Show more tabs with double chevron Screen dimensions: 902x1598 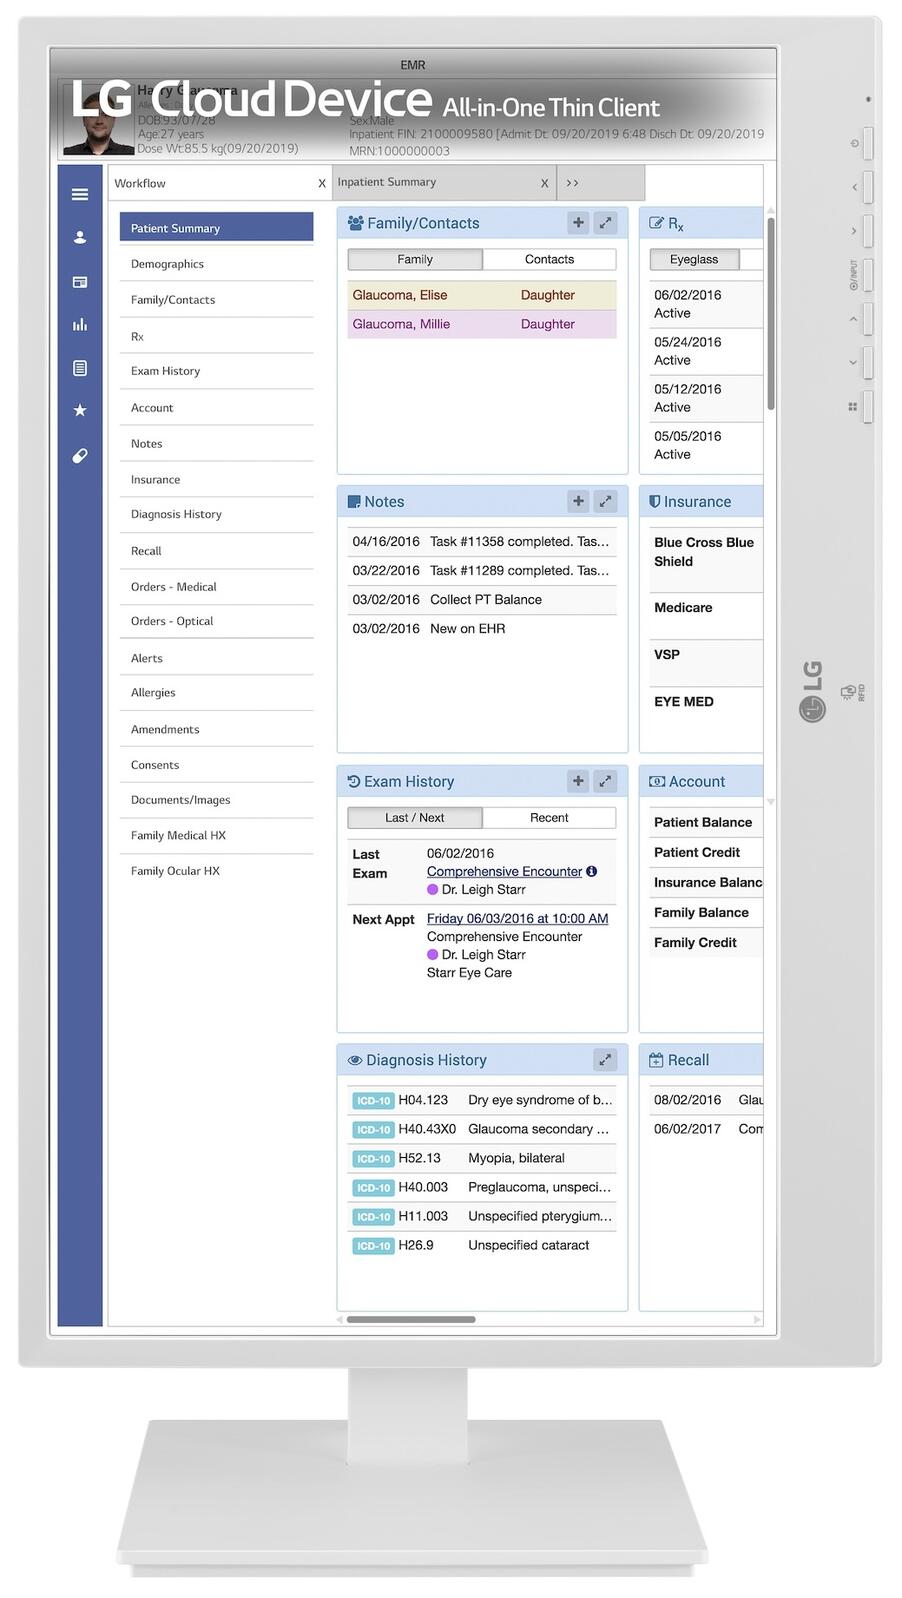tap(573, 183)
